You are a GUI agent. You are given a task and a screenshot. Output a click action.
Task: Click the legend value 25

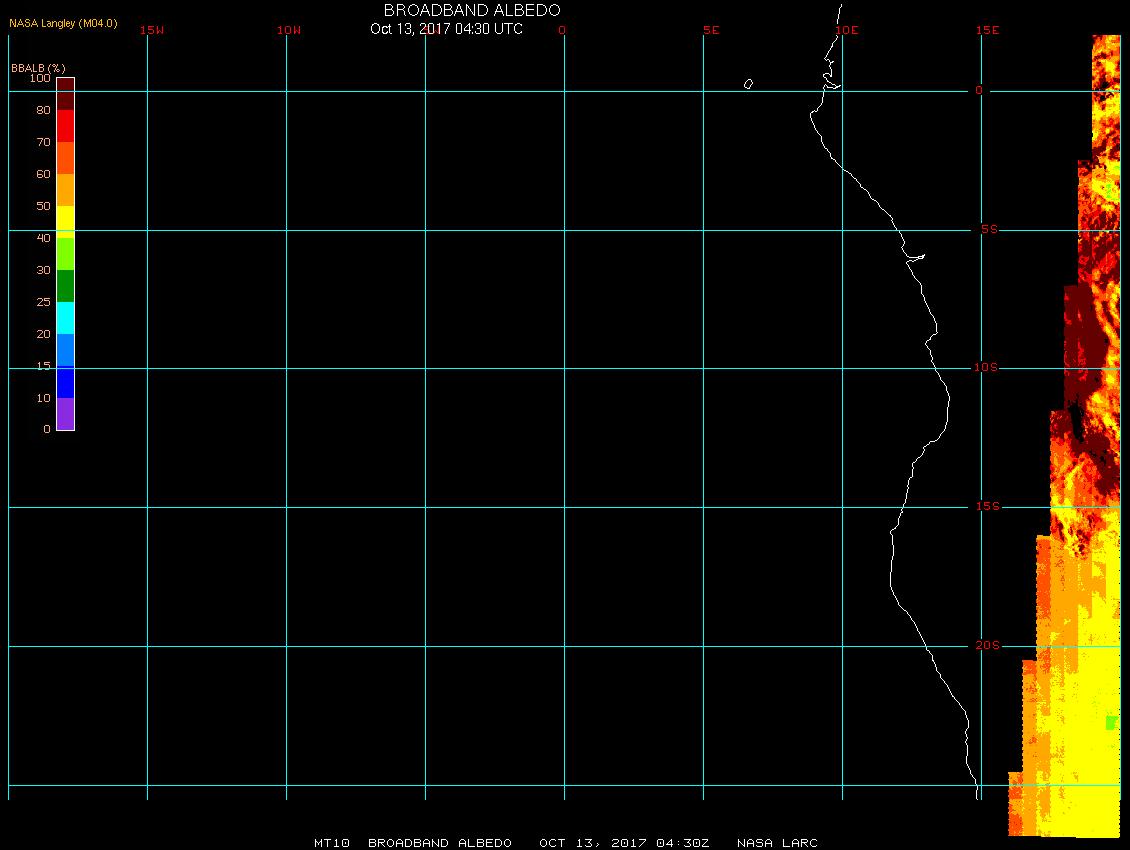[44, 302]
